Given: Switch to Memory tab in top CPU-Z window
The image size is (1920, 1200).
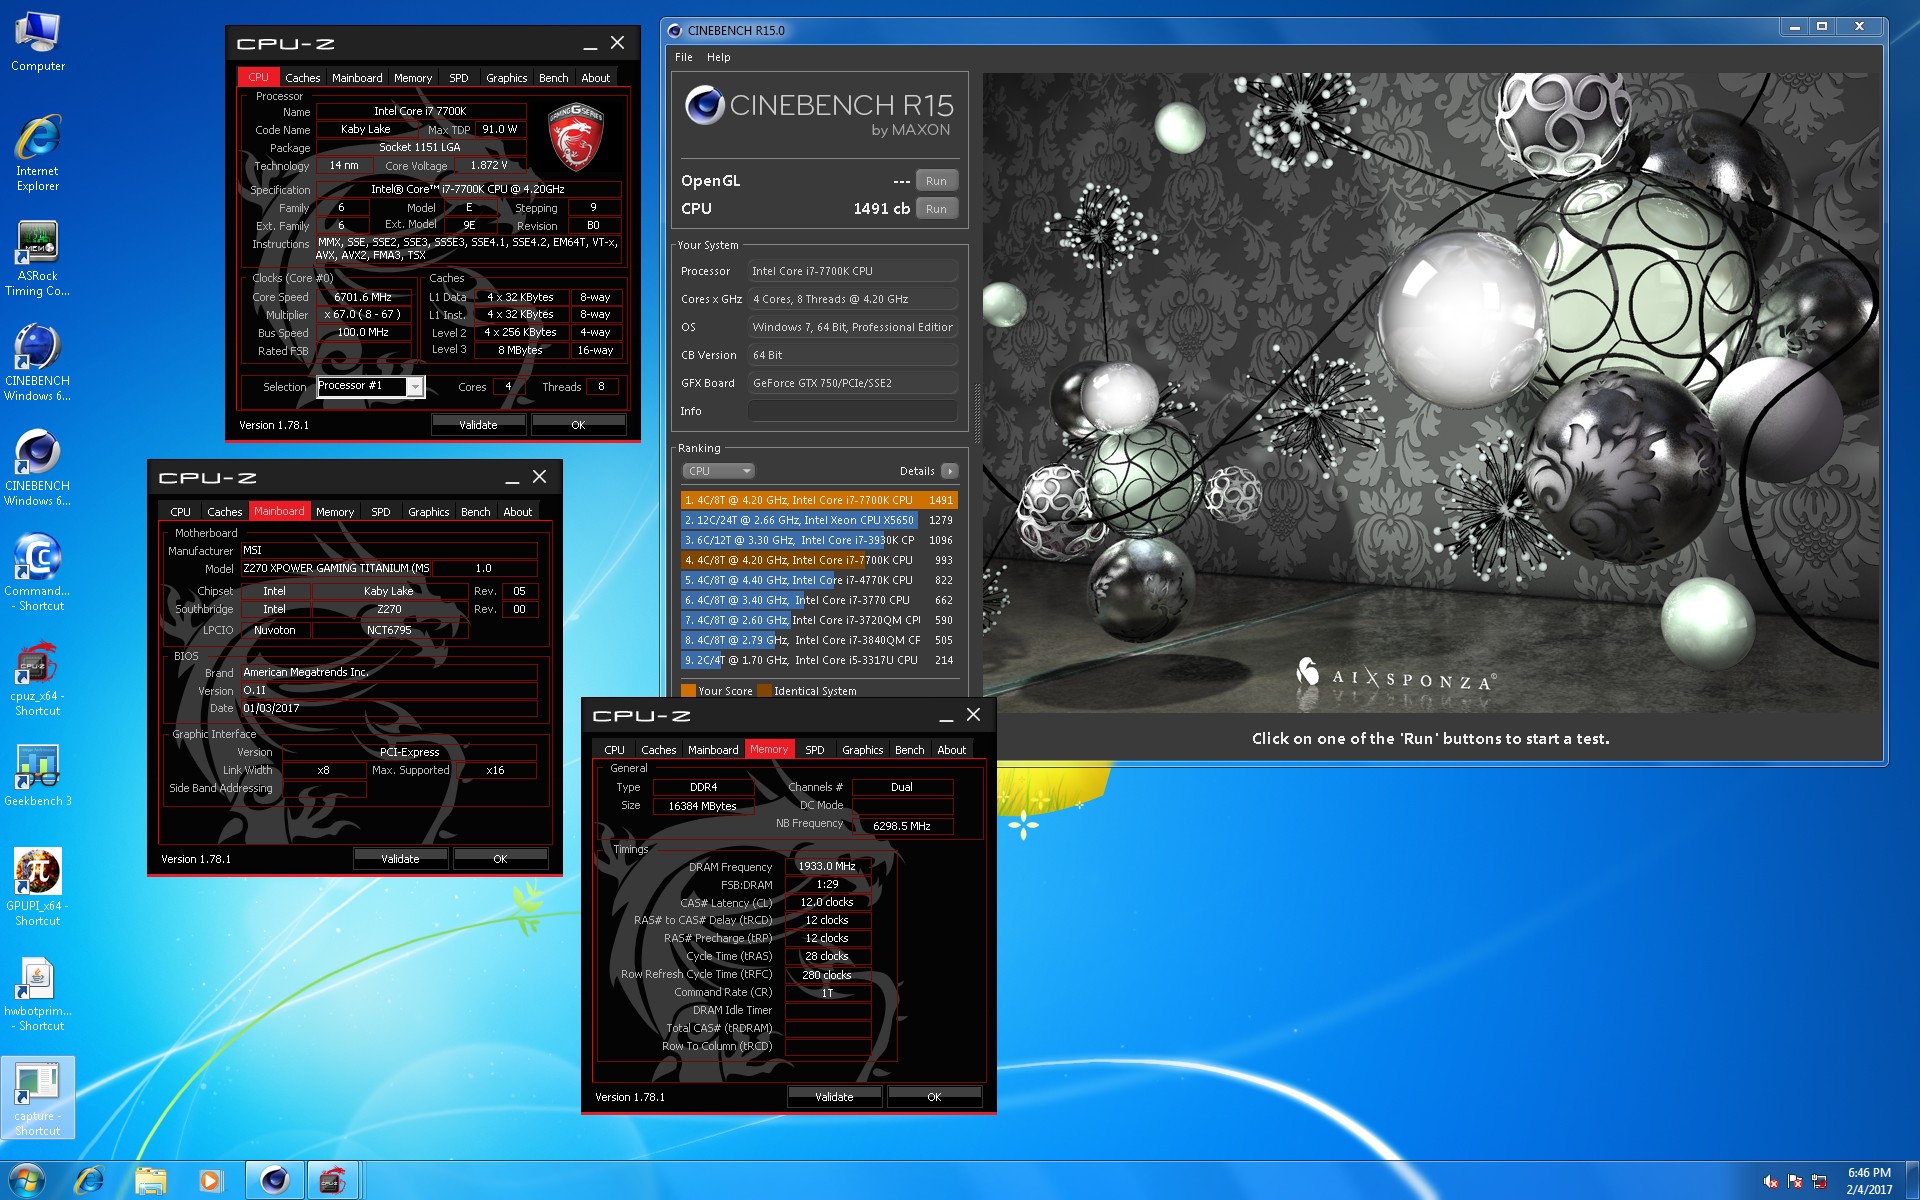Looking at the screenshot, I should [x=413, y=78].
